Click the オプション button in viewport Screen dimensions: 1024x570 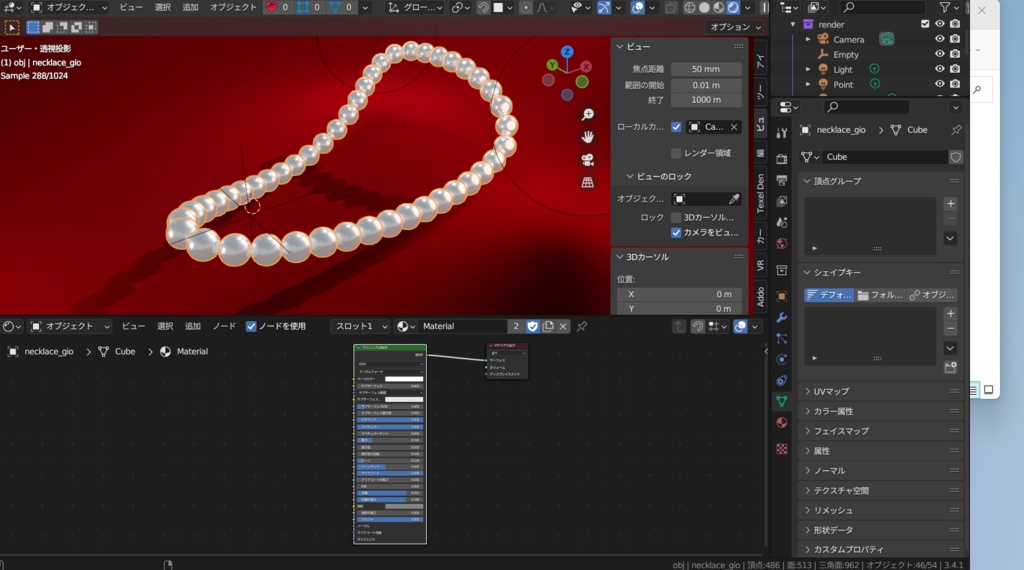pyautogui.click(x=734, y=27)
